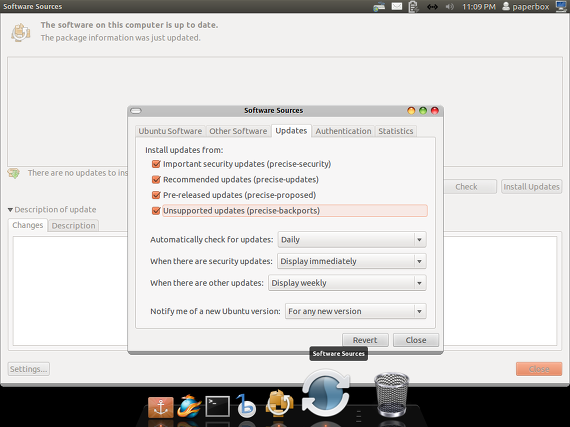
Task: Open Settings... in Update Manager
Action: coord(29,369)
